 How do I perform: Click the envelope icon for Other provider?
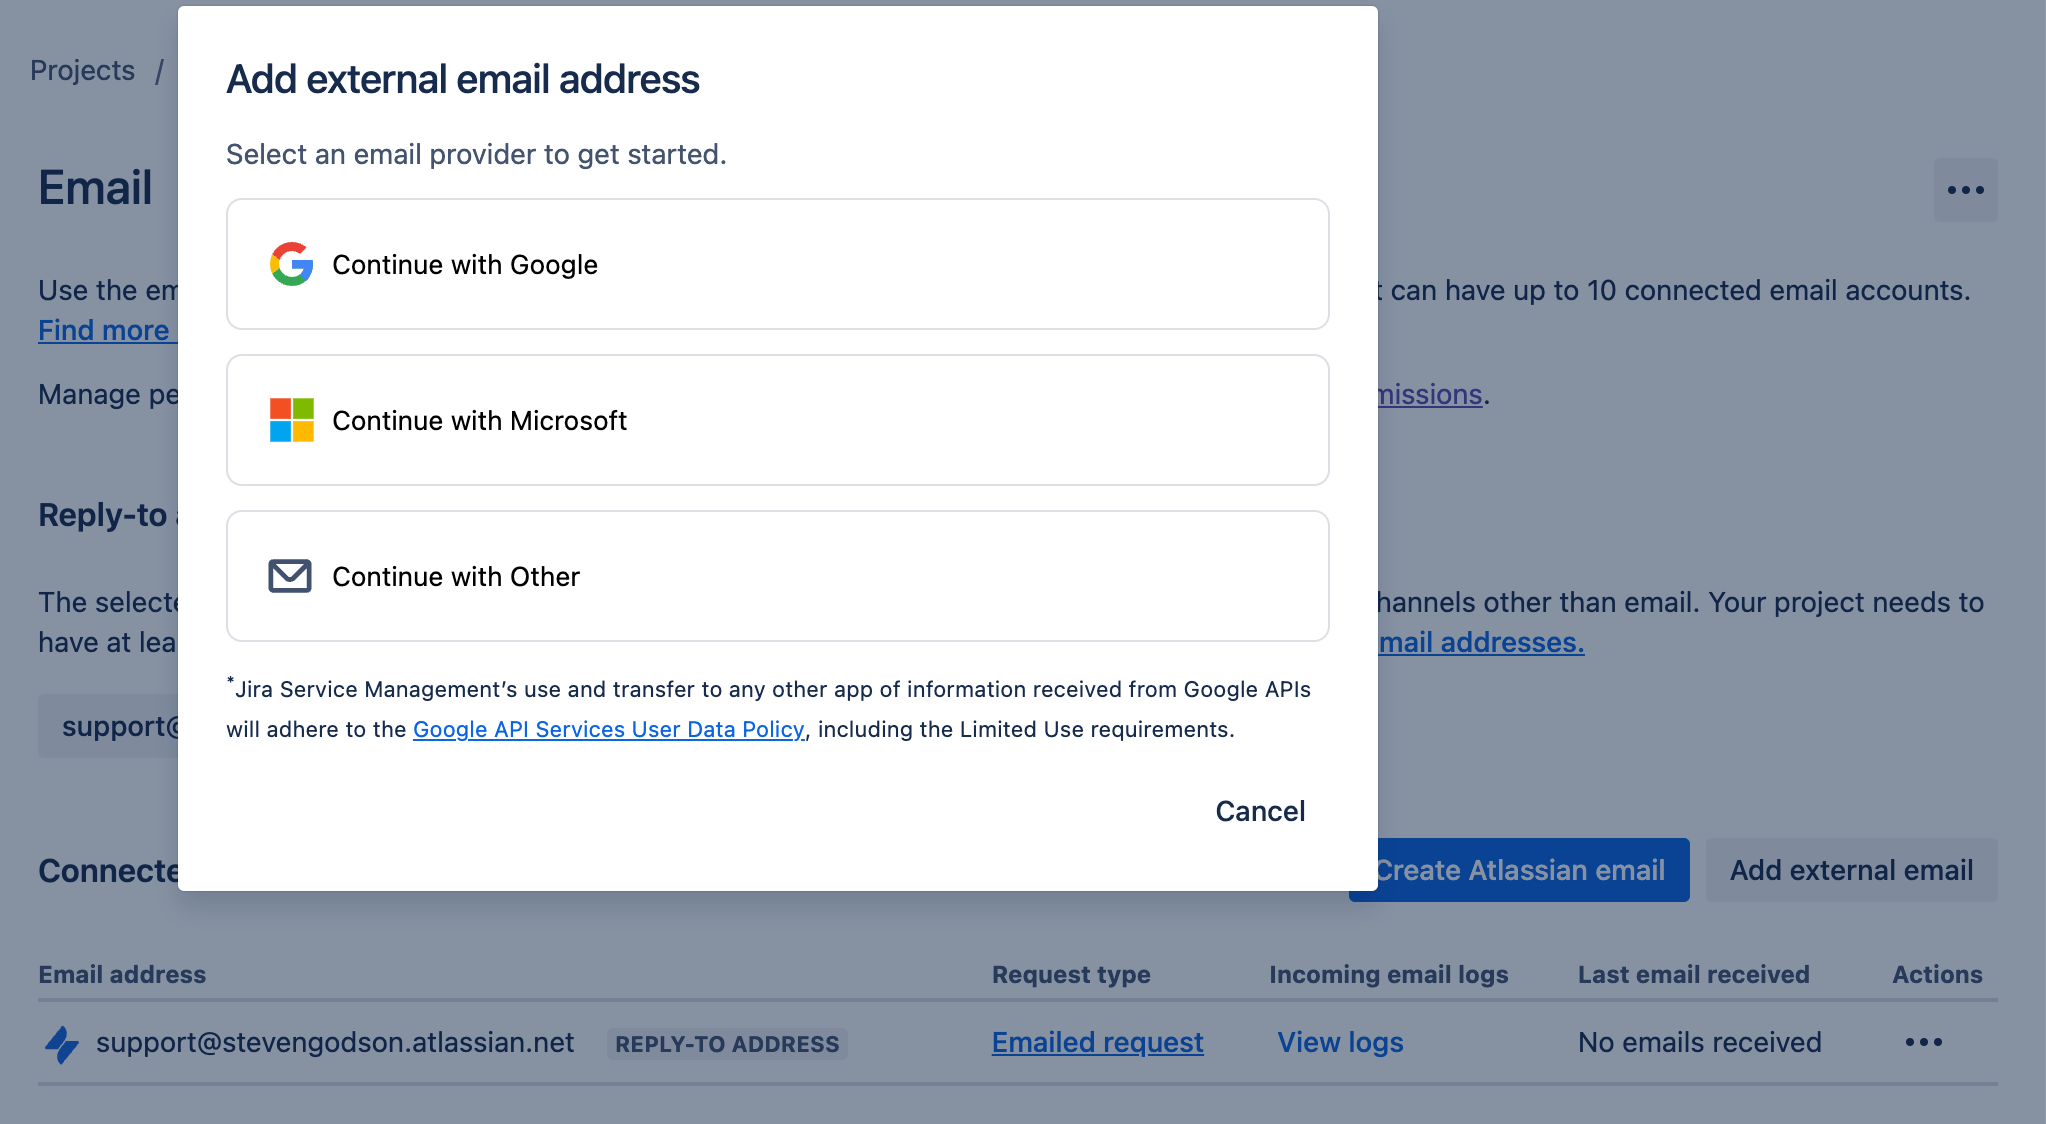pos(290,576)
